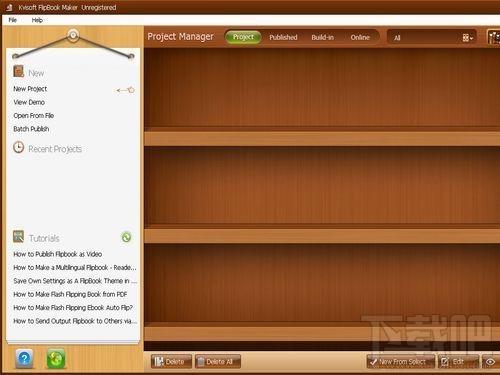Click the Recent Projects heading
The width and height of the screenshot is (500, 375).
[55, 149]
